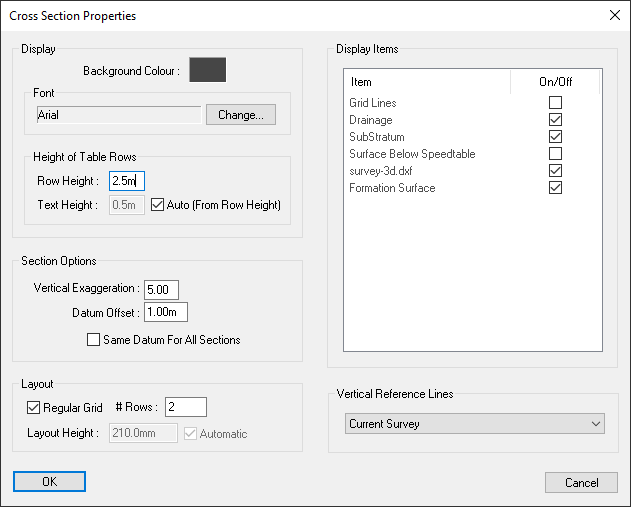Click the # Rows input field

pos(186,407)
